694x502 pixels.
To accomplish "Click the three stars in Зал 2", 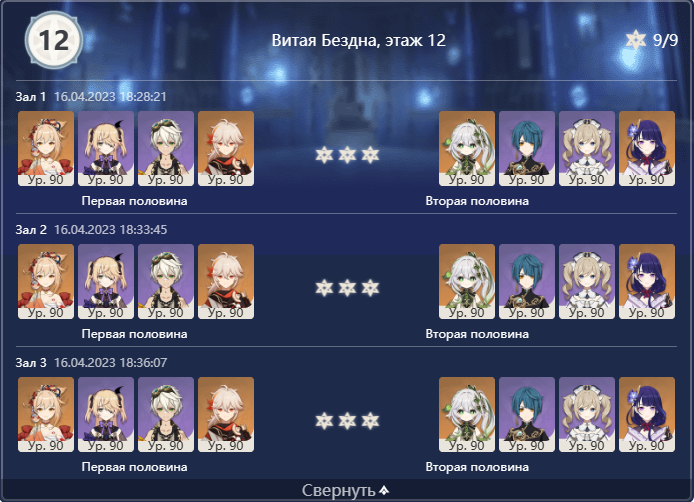I will (x=347, y=288).
